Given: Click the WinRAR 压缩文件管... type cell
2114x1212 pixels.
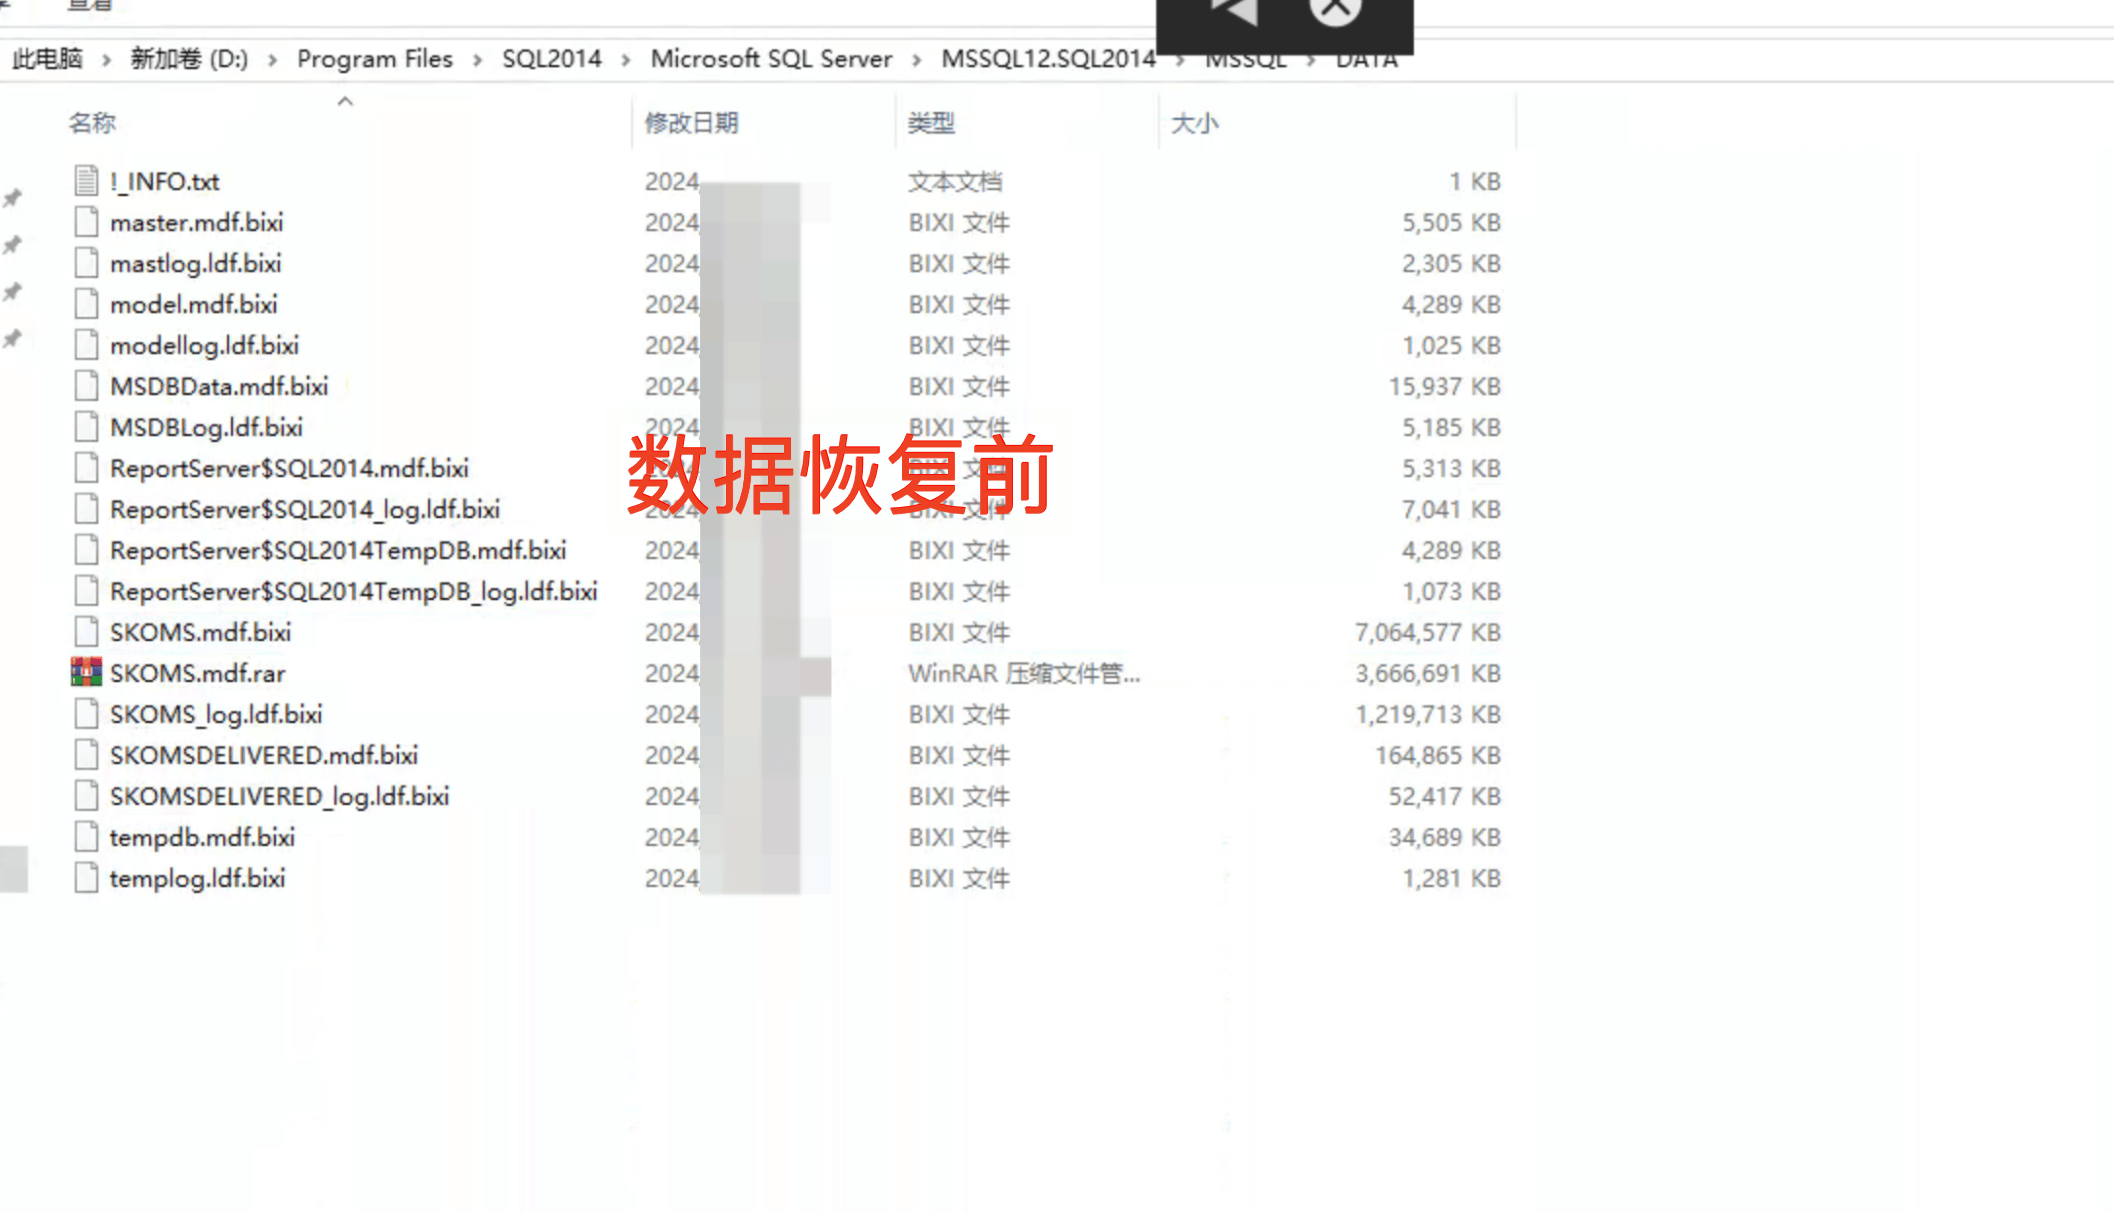Looking at the screenshot, I should pos(1024,673).
